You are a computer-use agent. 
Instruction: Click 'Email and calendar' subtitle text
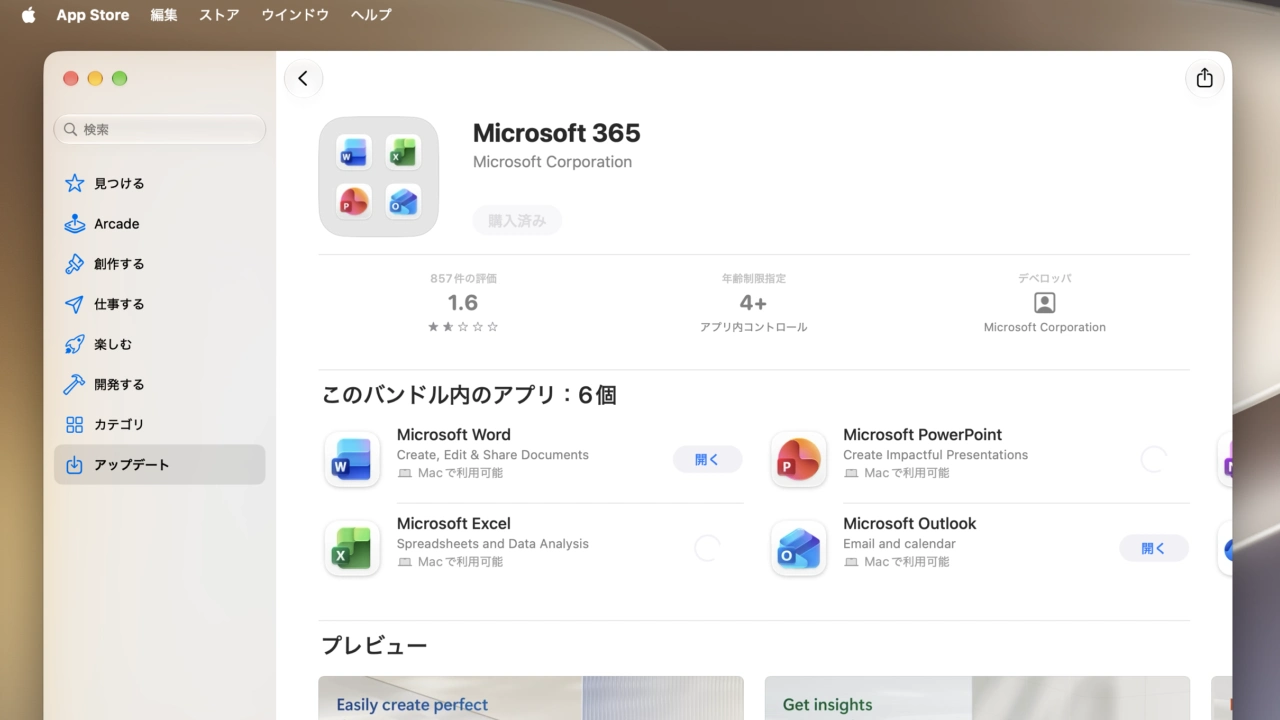899,544
